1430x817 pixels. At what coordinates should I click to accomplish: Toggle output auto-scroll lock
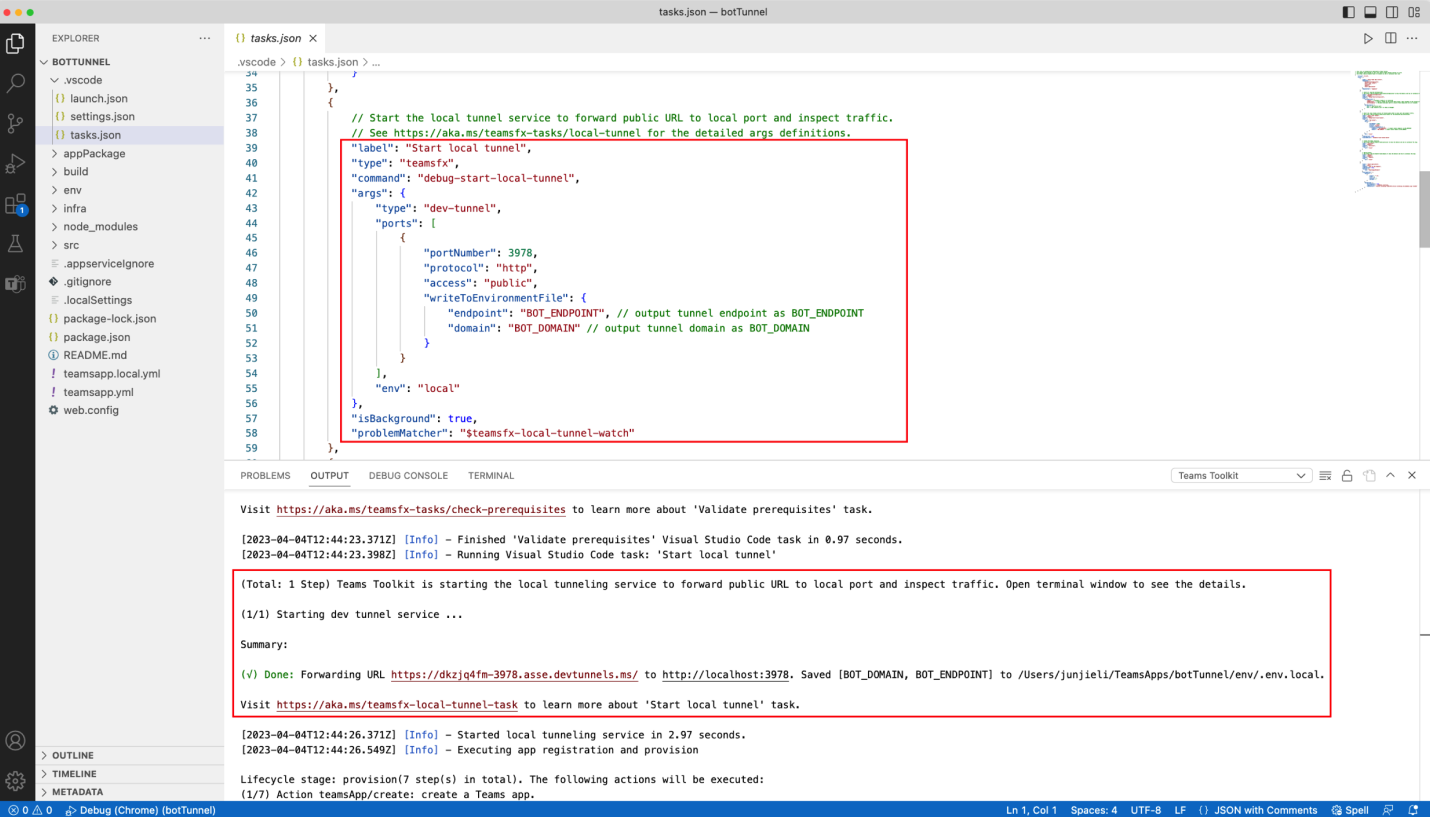(1347, 476)
